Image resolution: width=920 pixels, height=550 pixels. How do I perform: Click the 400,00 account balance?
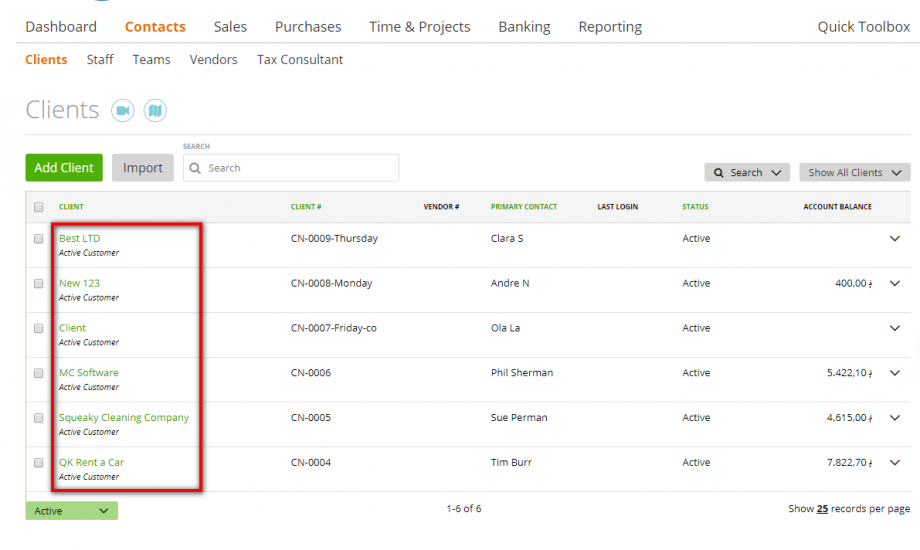click(x=854, y=283)
